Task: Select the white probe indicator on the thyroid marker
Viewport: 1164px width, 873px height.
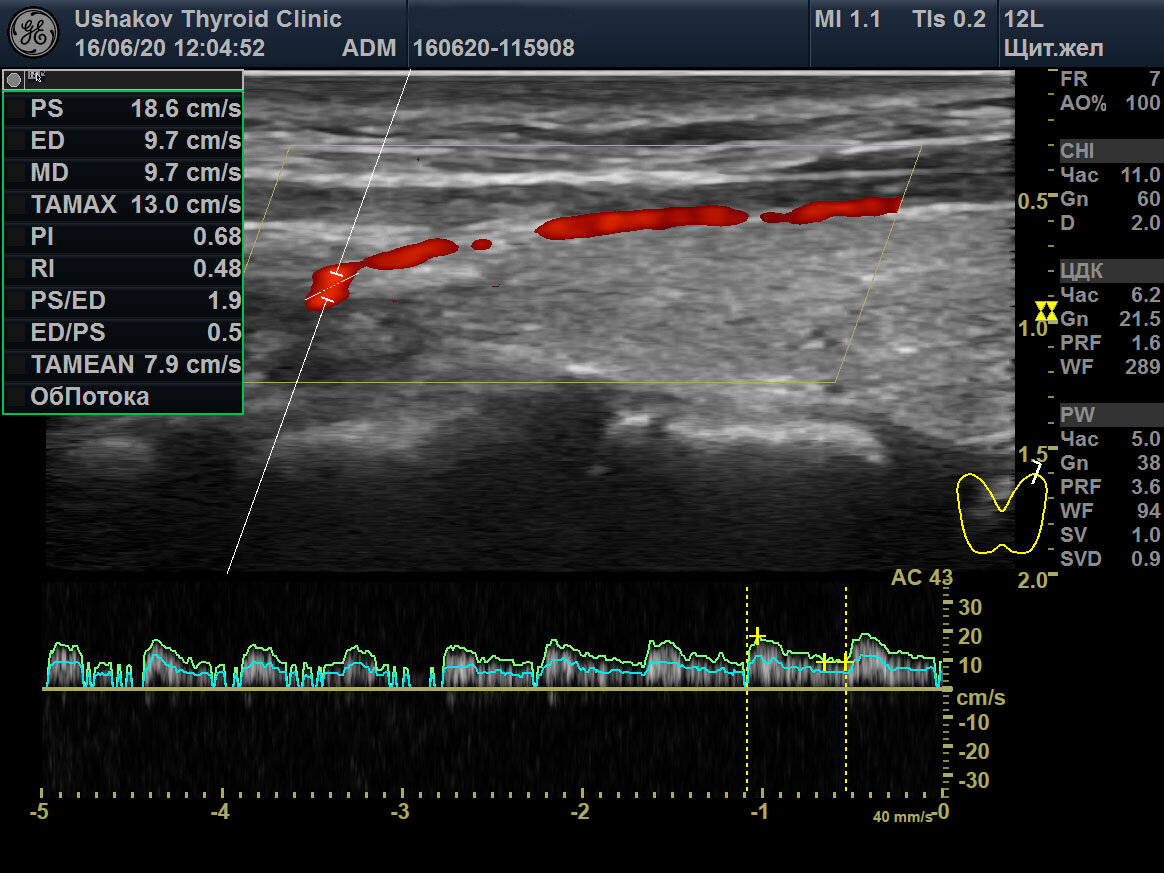Action: point(1036,471)
